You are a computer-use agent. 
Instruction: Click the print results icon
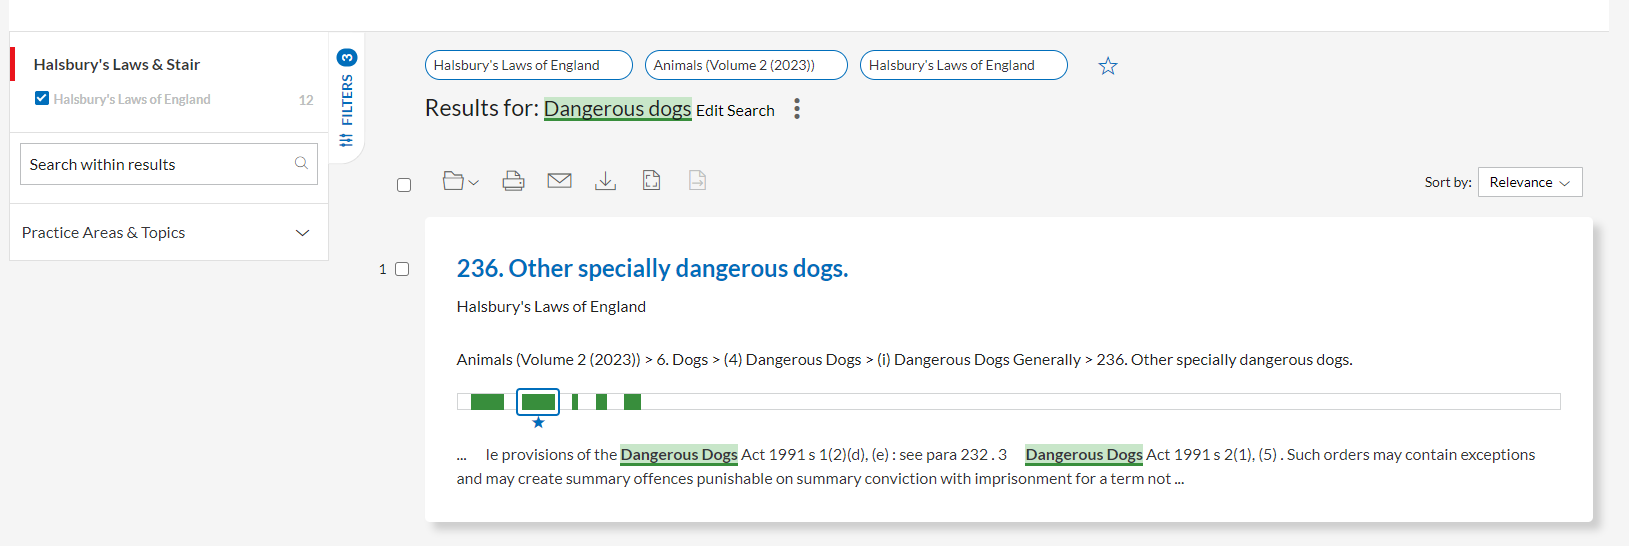tap(513, 181)
